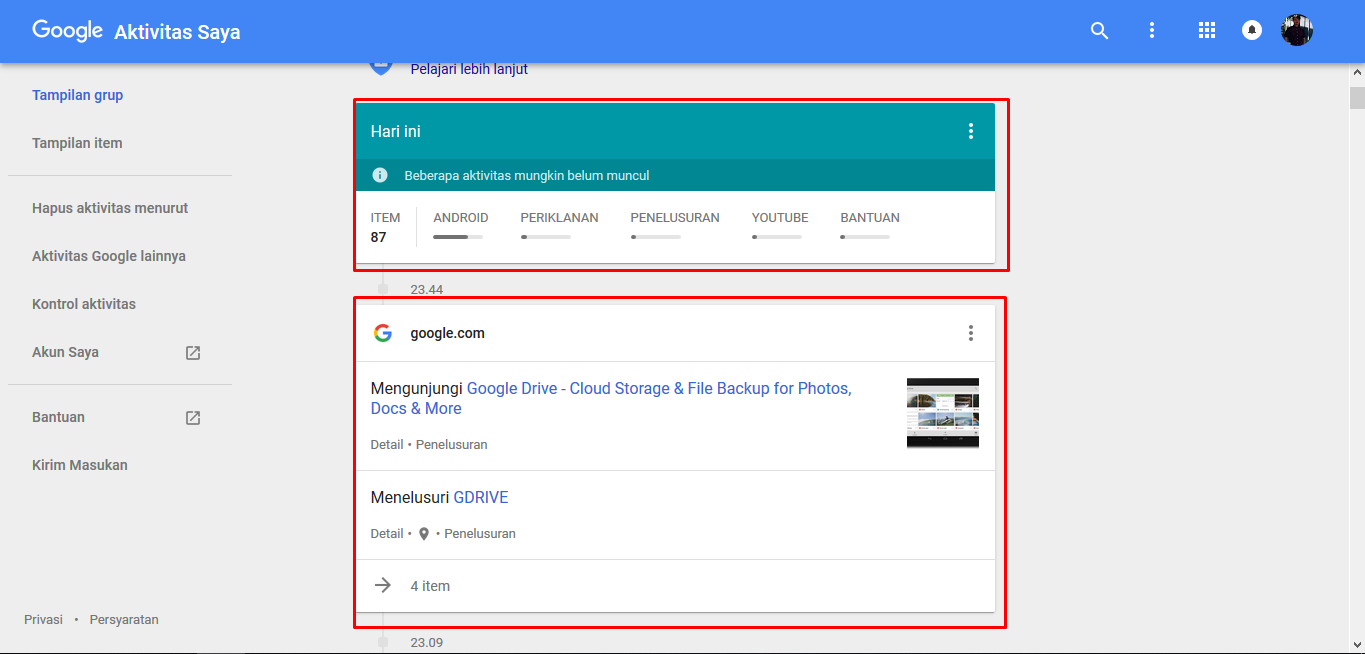Open the GDRIVE search link
Image resolution: width=1365 pixels, height=654 pixels.
[481, 498]
